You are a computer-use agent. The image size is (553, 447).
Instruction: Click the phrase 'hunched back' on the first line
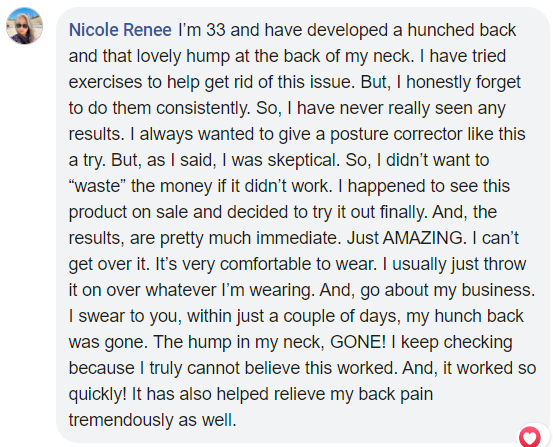coord(462,30)
